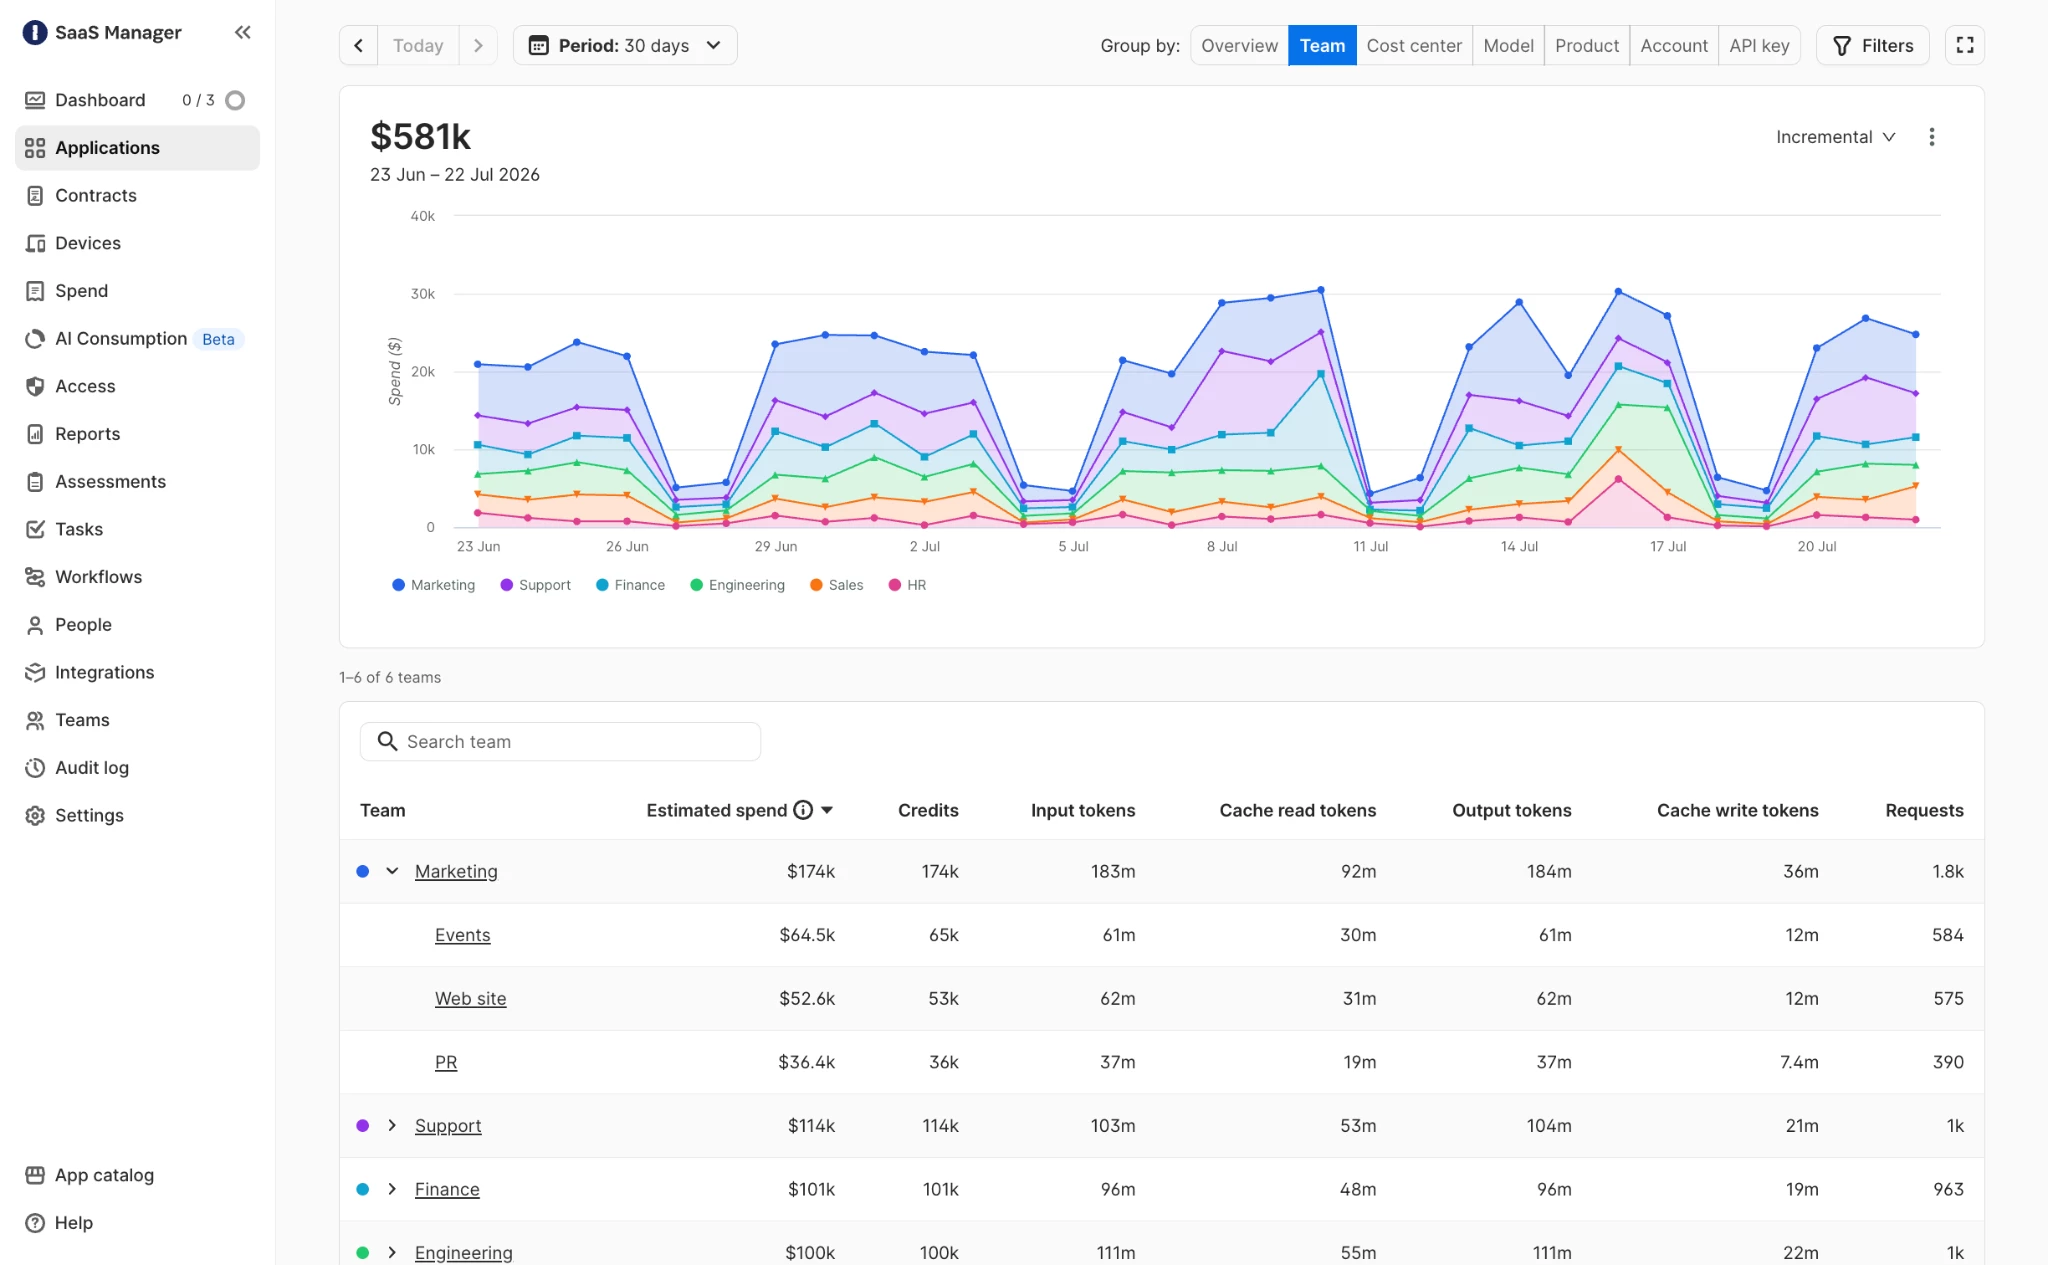Click the Estimated spend info icon
The image size is (2048, 1265).
pyautogui.click(x=803, y=810)
